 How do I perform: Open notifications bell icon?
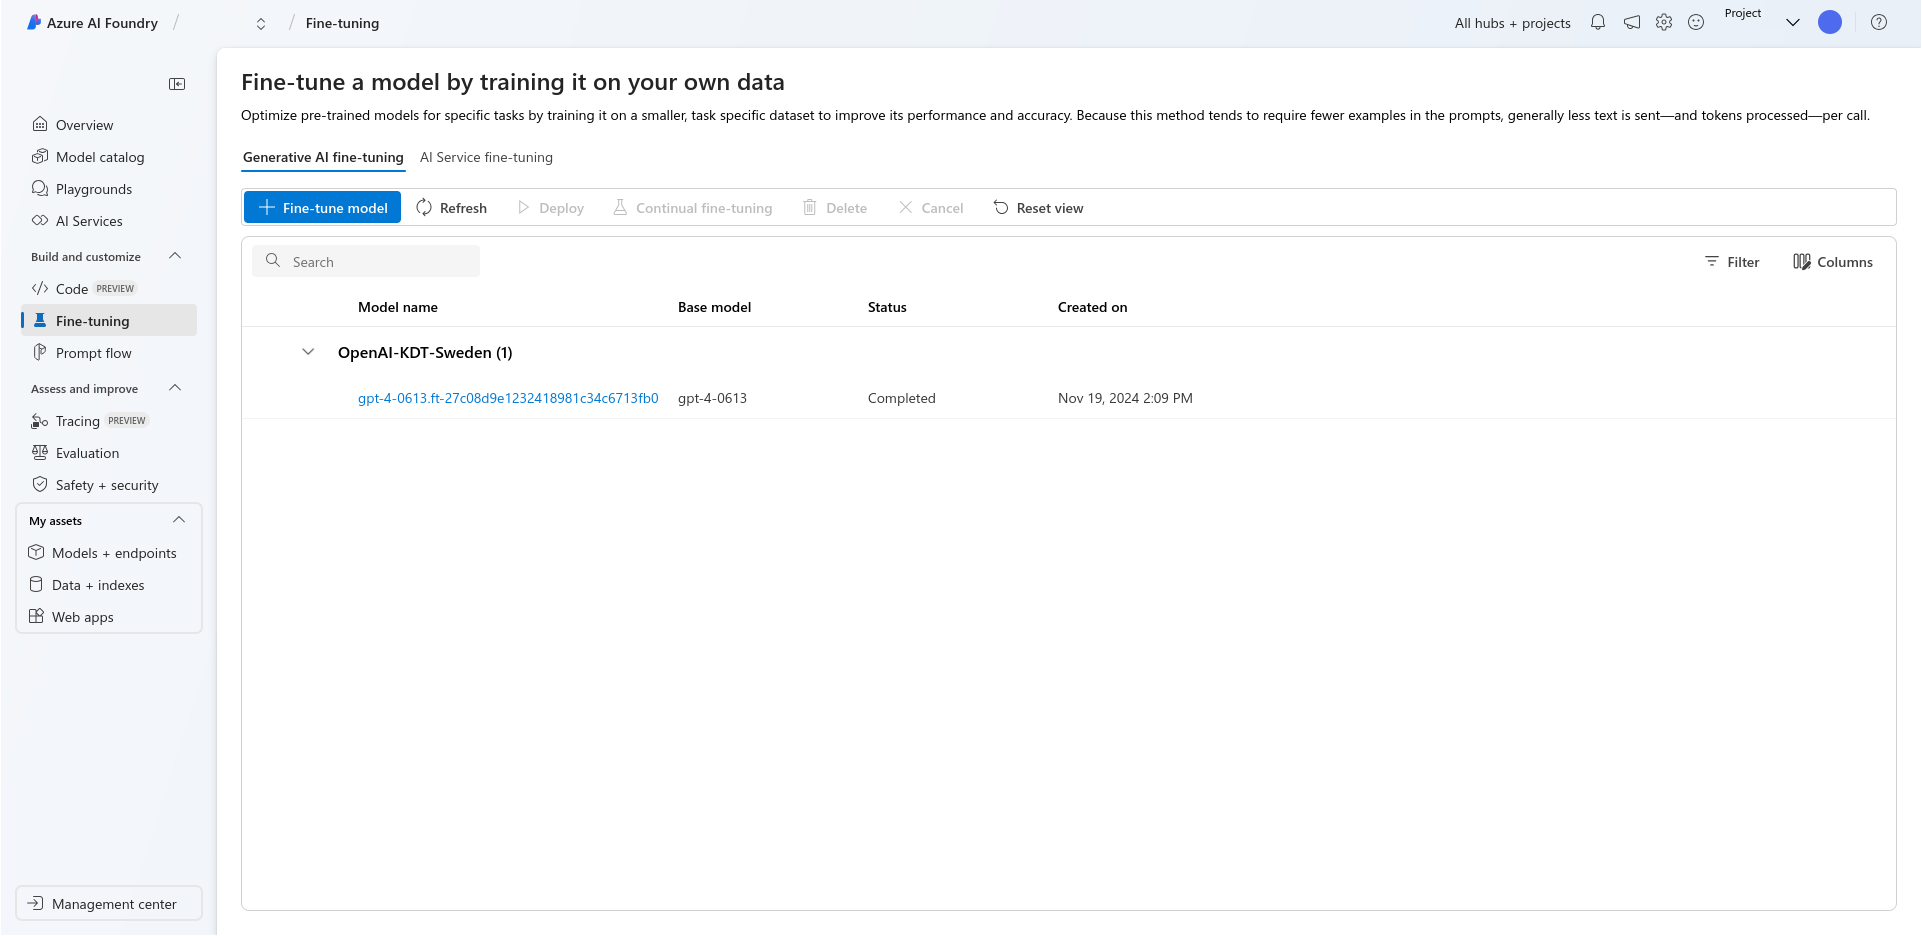[1598, 22]
